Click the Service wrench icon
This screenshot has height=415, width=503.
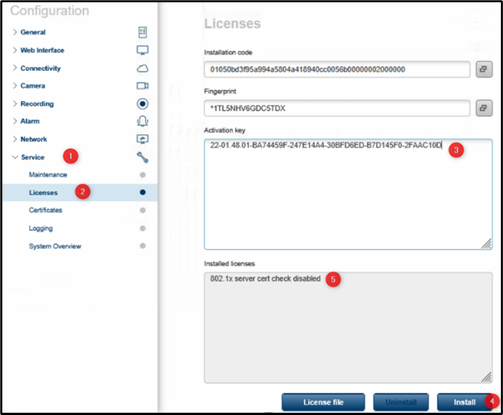click(x=142, y=157)
